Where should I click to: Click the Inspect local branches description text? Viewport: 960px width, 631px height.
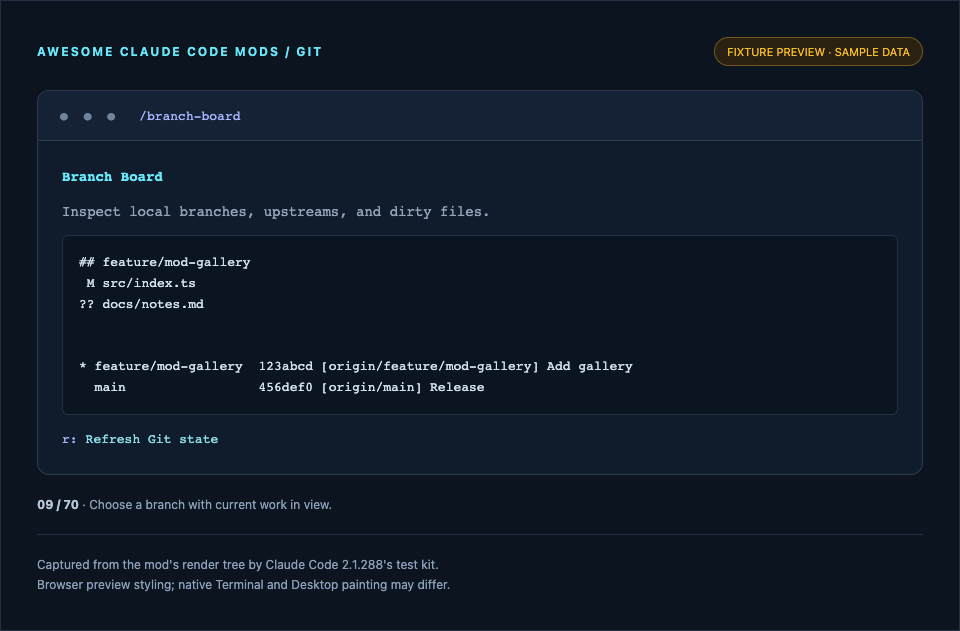pyautogui.click(x=276, y=212)
